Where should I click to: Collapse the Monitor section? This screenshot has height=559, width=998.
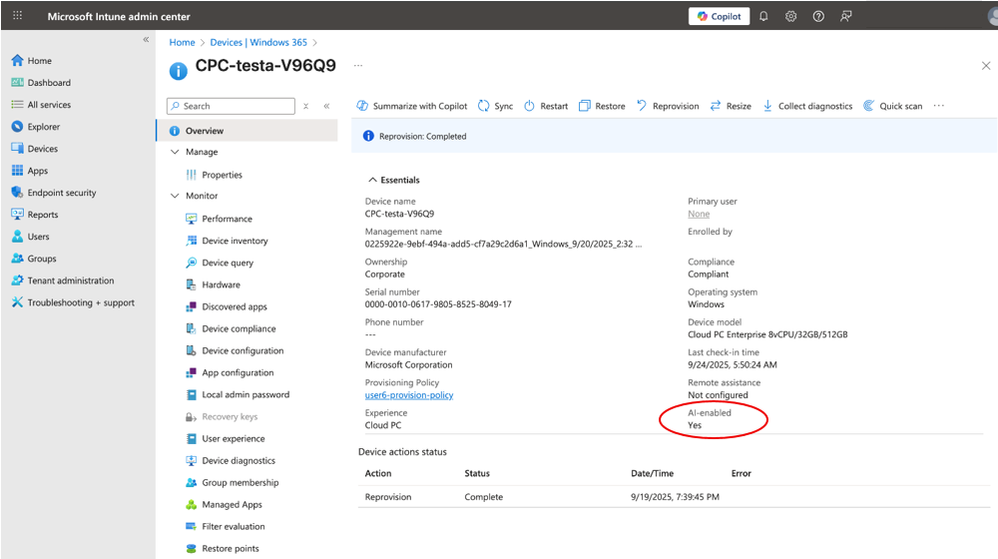[x=174, y=195]
